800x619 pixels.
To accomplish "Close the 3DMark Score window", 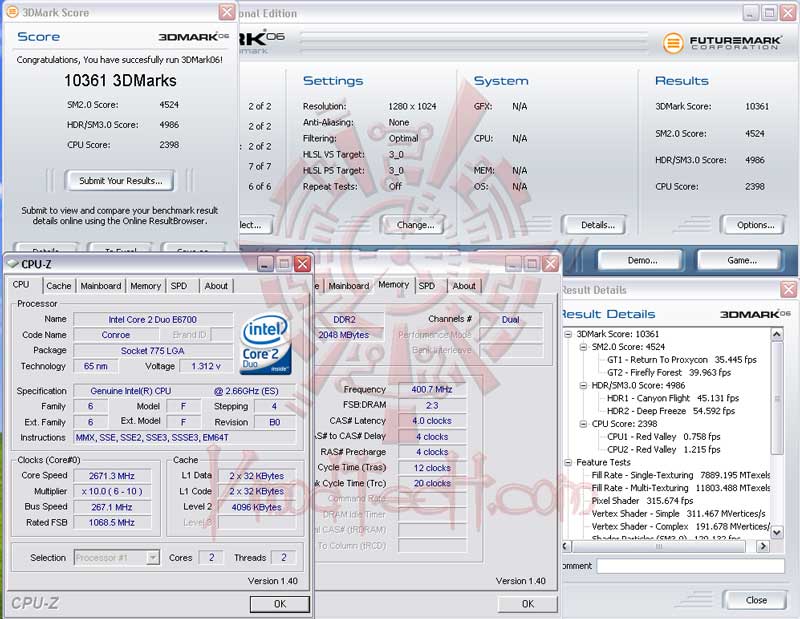I will click(227, 12).
